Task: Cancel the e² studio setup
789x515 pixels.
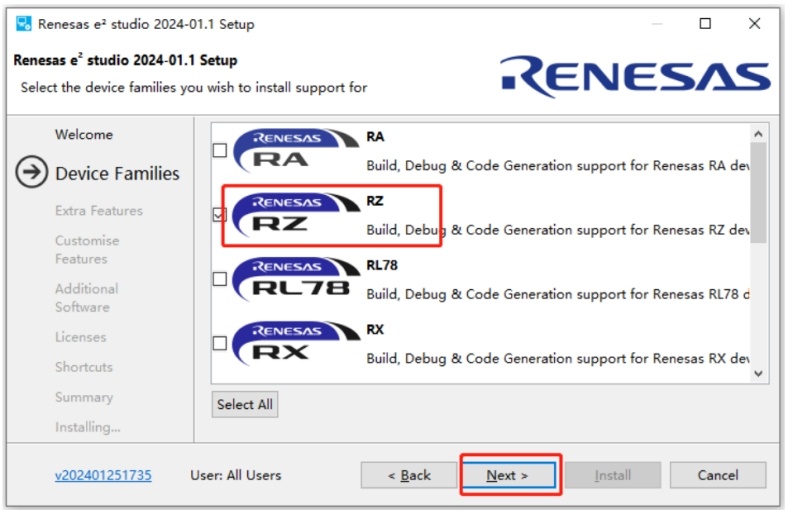Action: pos(717,475)
